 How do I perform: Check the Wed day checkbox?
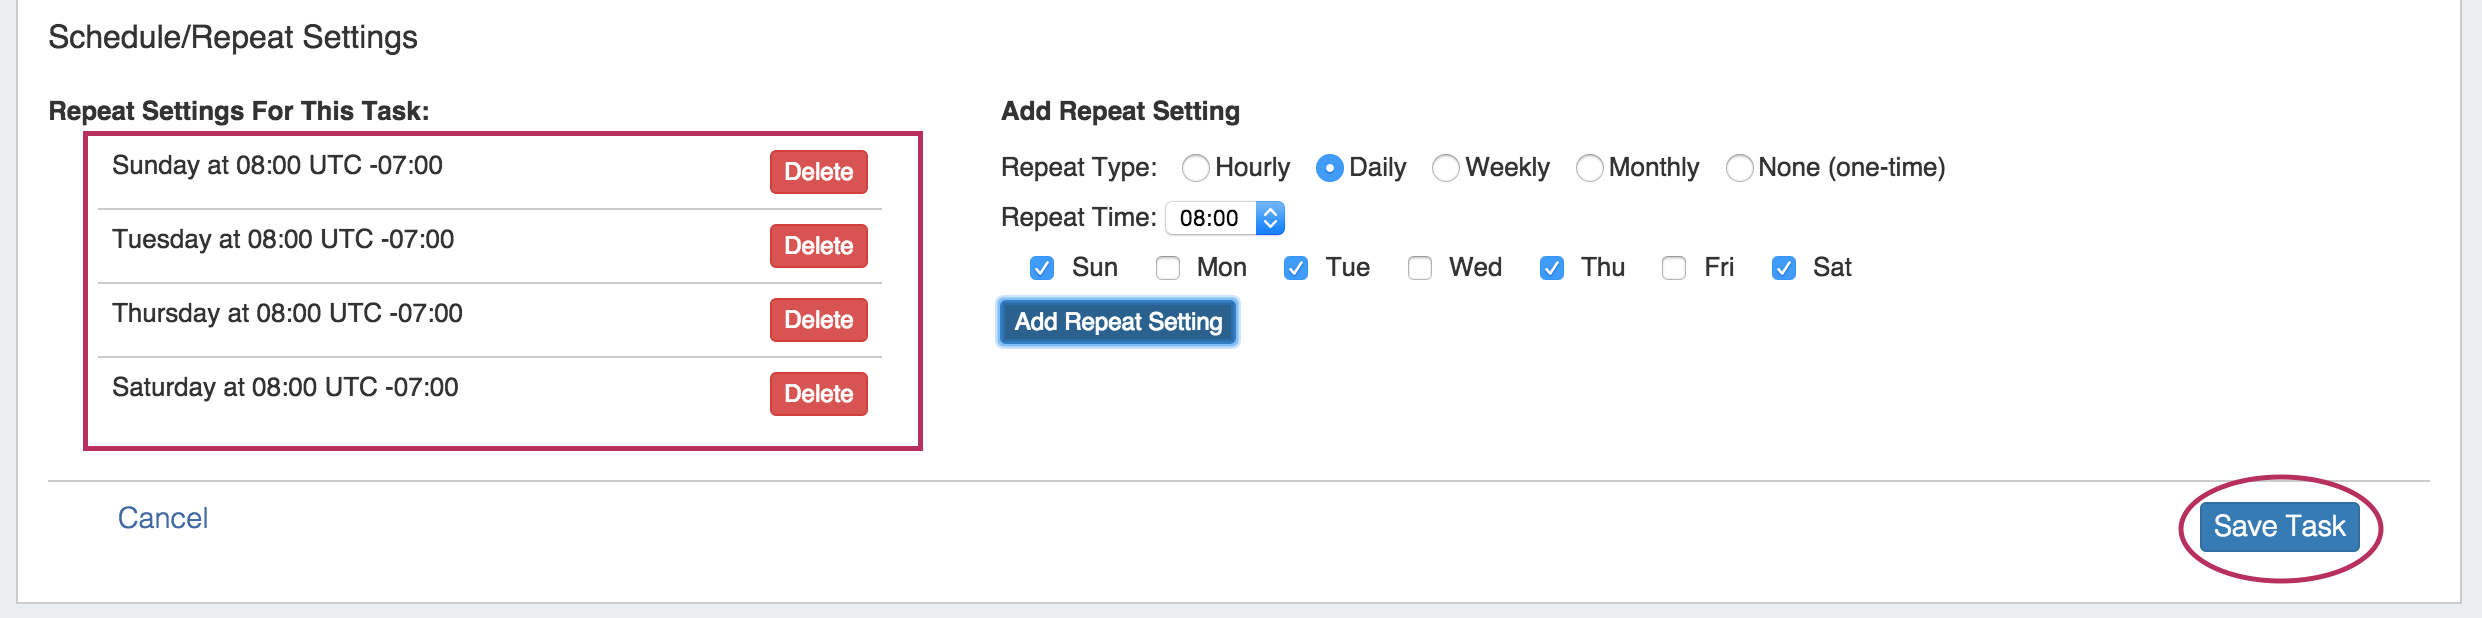(1420, 268)
